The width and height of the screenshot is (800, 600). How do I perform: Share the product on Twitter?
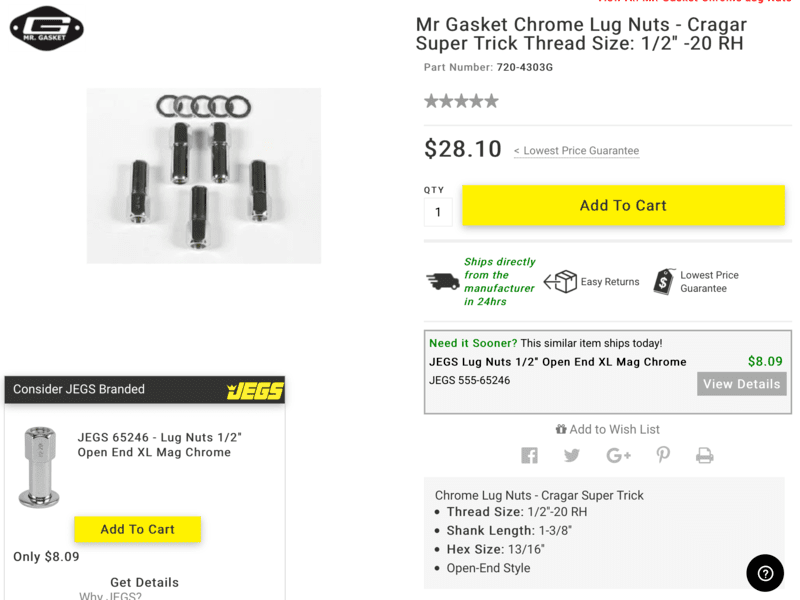pos(572,456)
